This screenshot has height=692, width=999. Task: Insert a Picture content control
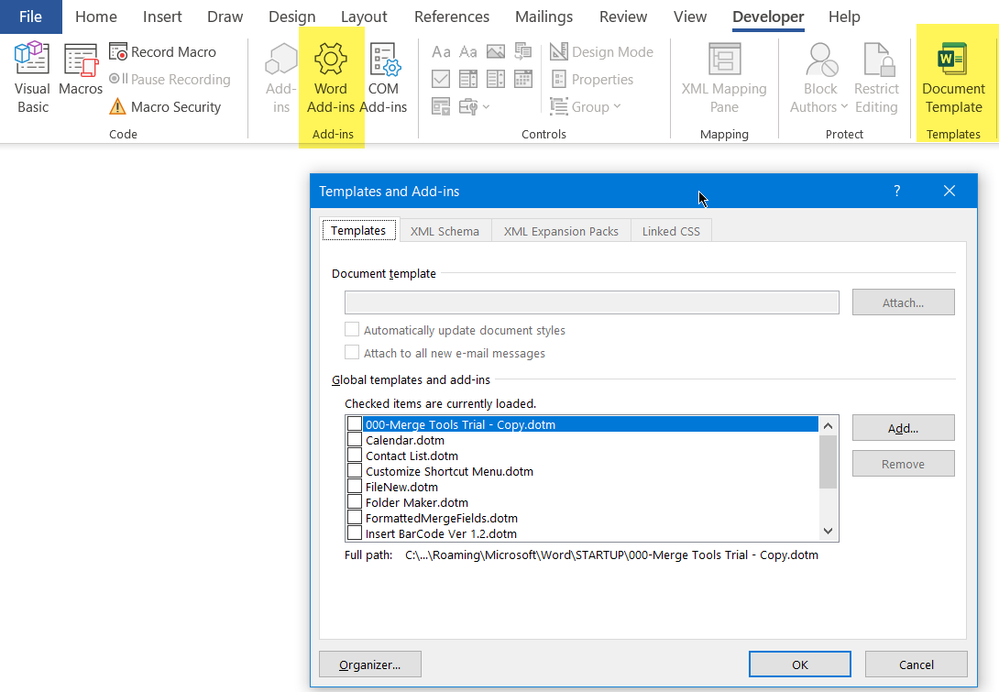coord(496,52)
